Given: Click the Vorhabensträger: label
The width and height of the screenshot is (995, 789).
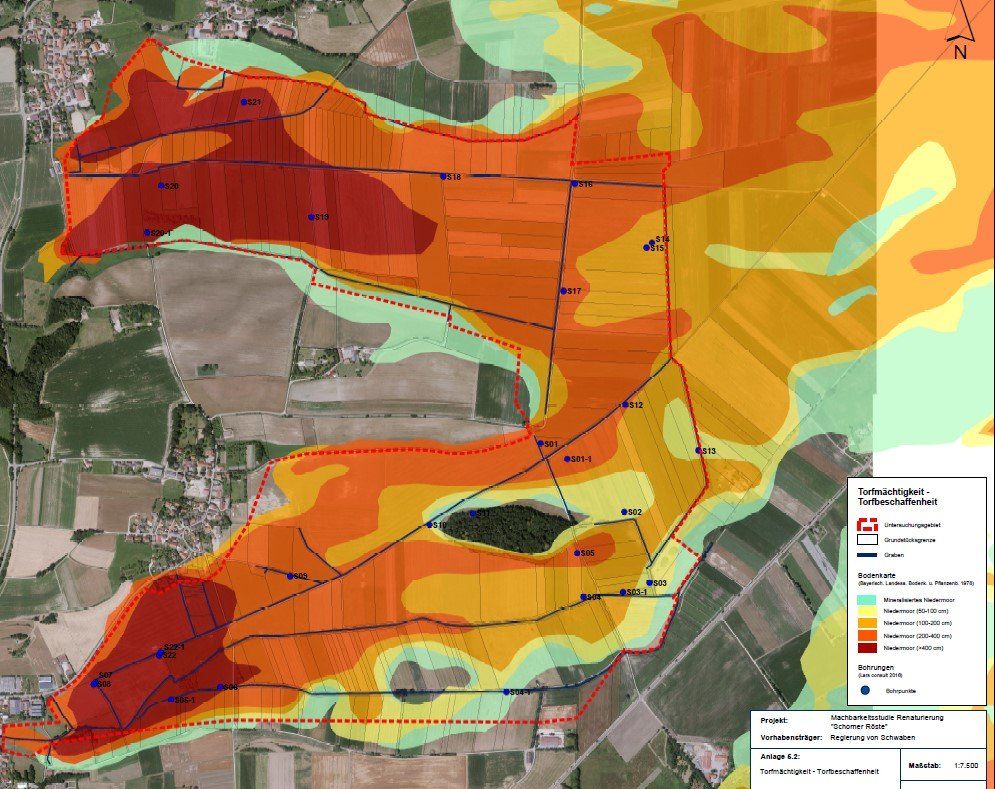Looking at the screenshot, I should pos(791,738).
